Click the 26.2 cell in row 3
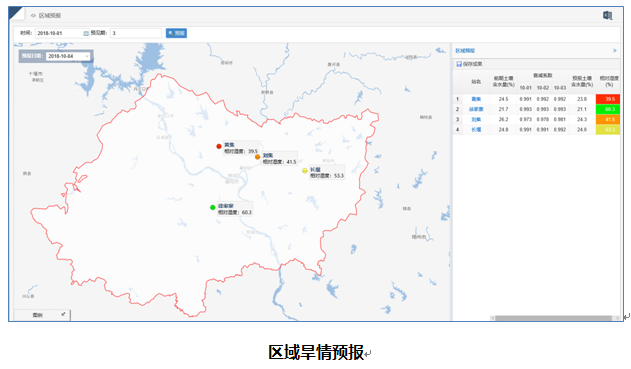The width and height of the screenshot is (631, 369). pos(503,120)
